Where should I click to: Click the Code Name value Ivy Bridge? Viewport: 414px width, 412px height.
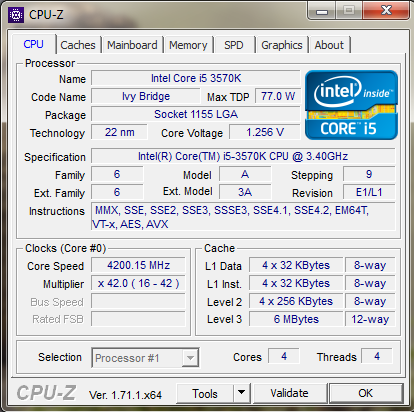[146, 96]
